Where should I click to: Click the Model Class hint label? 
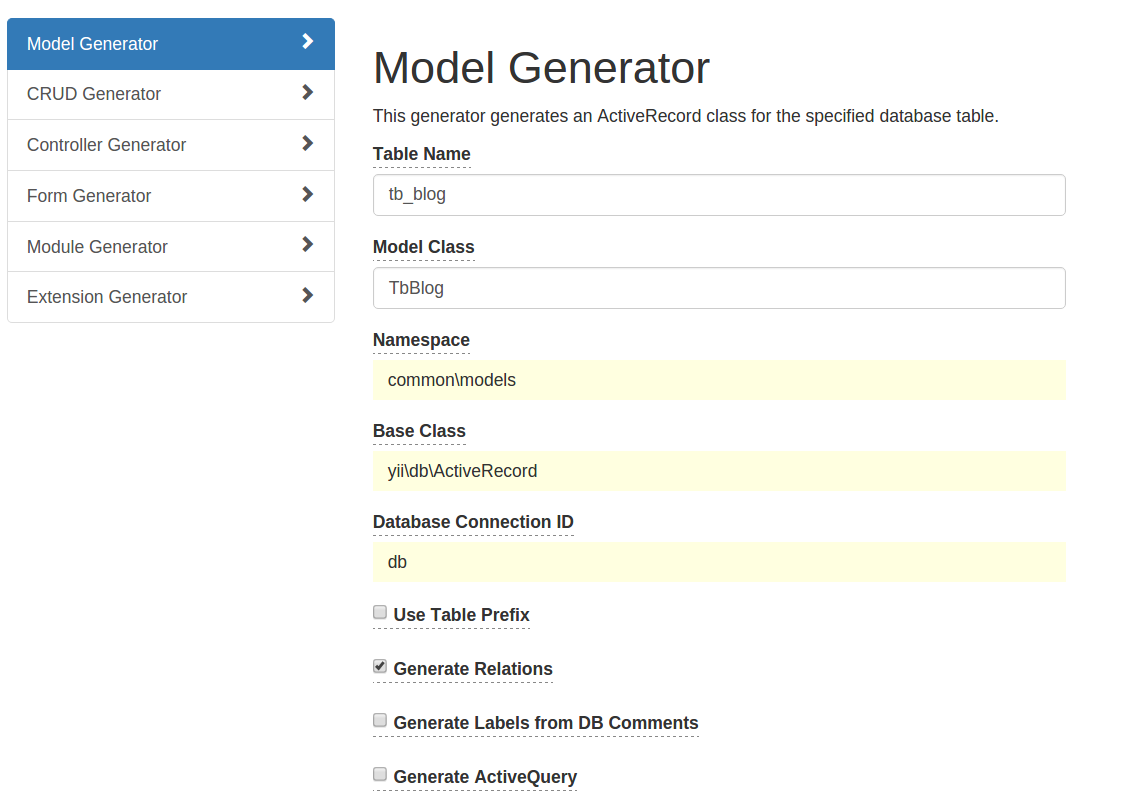coord(424,248)
